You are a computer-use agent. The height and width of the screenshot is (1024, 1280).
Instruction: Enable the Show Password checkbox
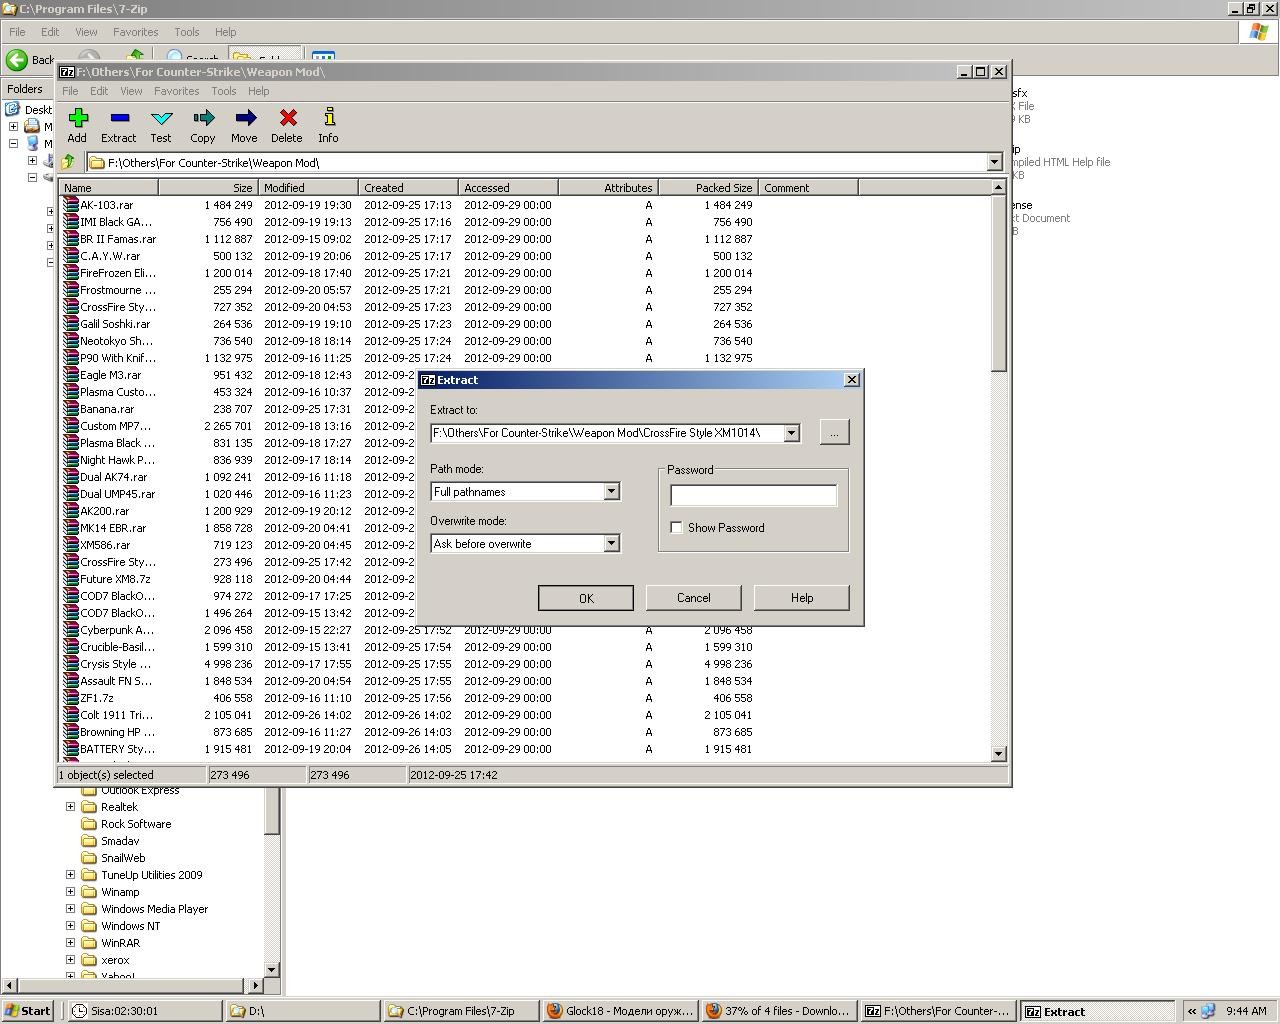click(677, 528)
